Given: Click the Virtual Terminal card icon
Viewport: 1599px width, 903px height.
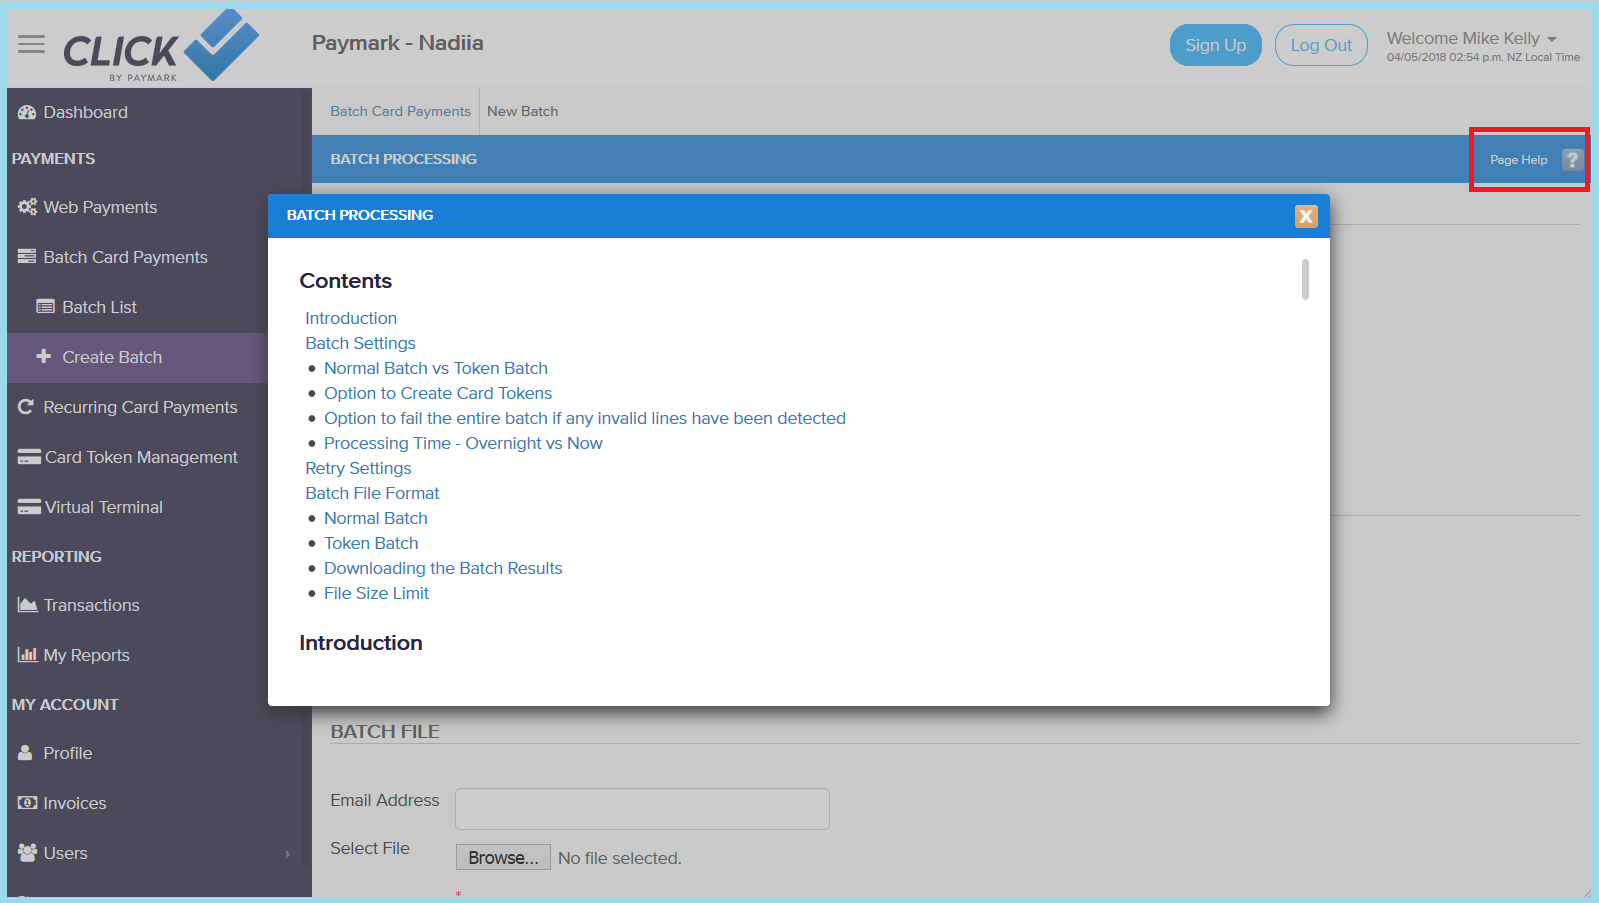Looking at the screenshot, I should point(29,507).
